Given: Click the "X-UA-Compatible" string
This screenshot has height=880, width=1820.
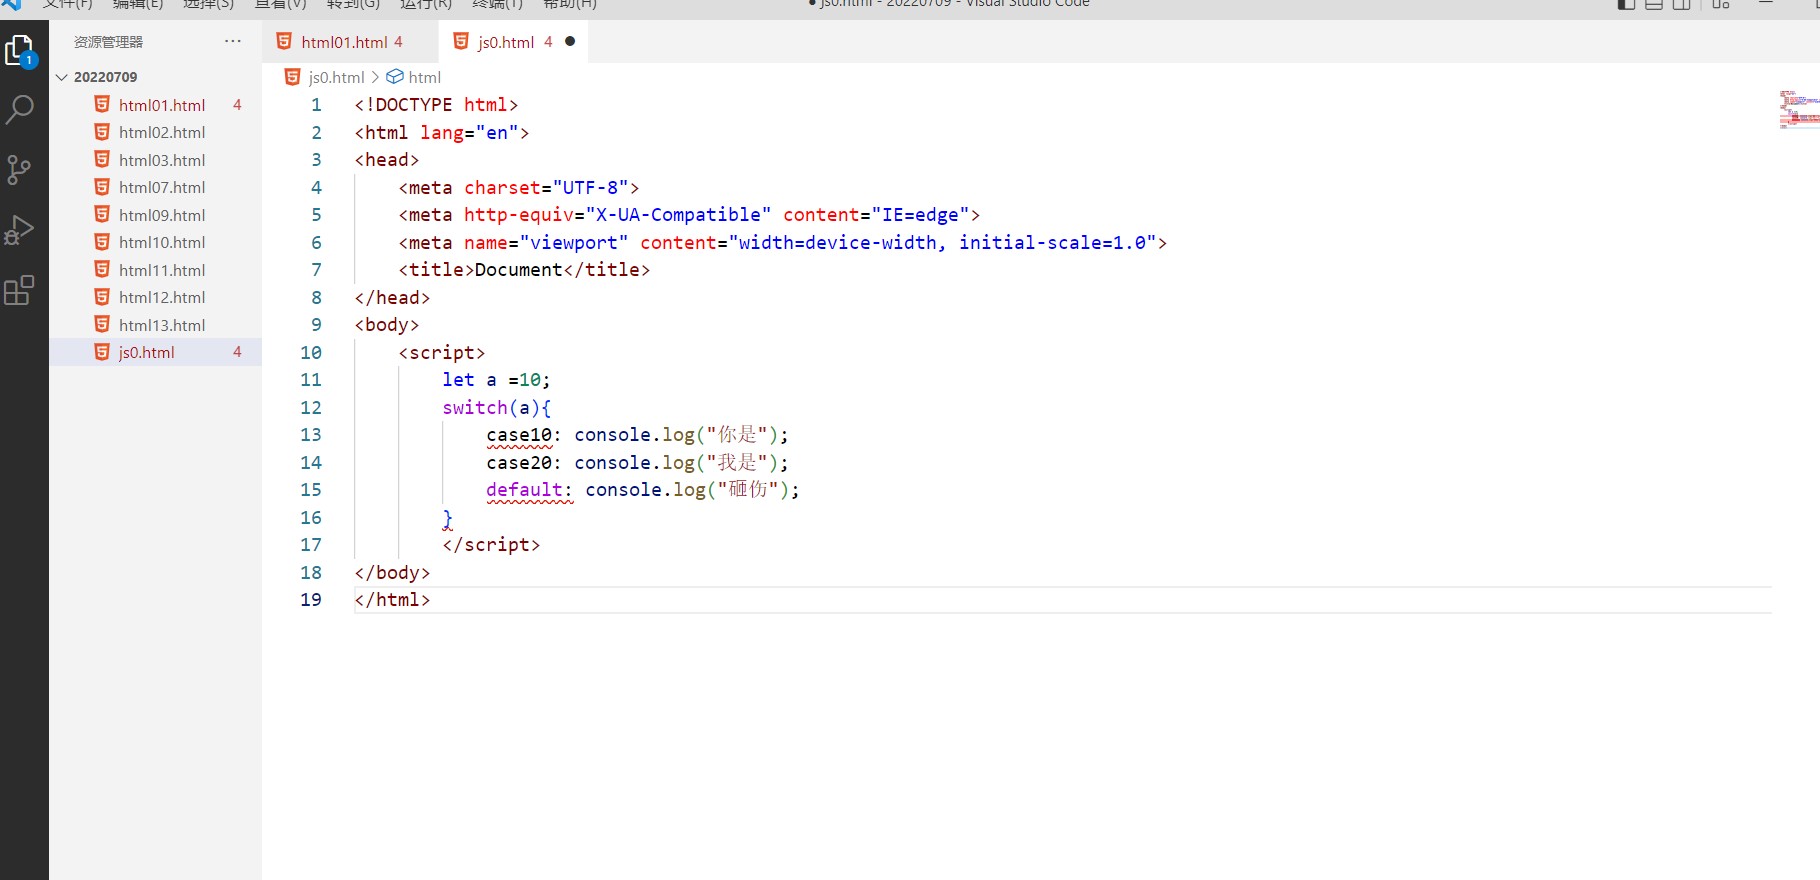Looking at the screenshot, I should [678, 215].
